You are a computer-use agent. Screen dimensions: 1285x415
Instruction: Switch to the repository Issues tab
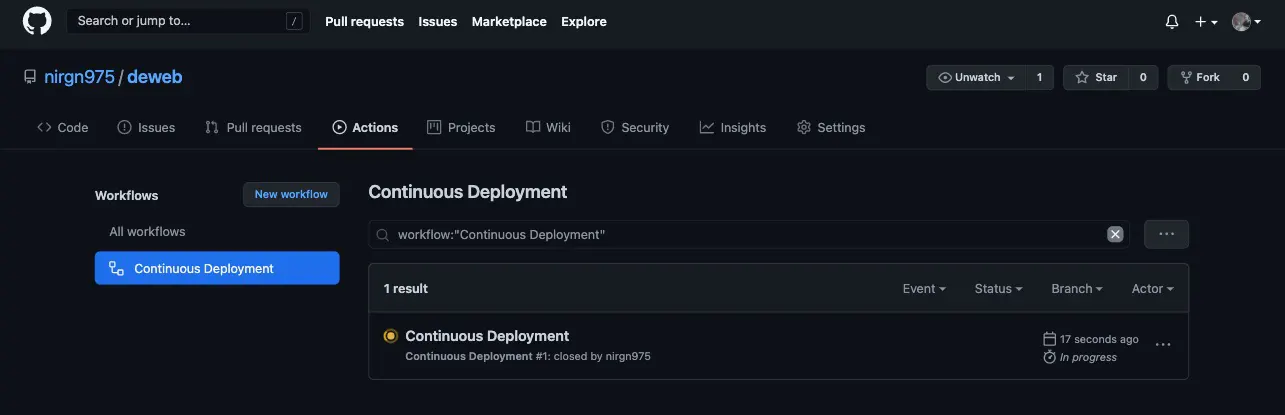(x=146, y=127)
